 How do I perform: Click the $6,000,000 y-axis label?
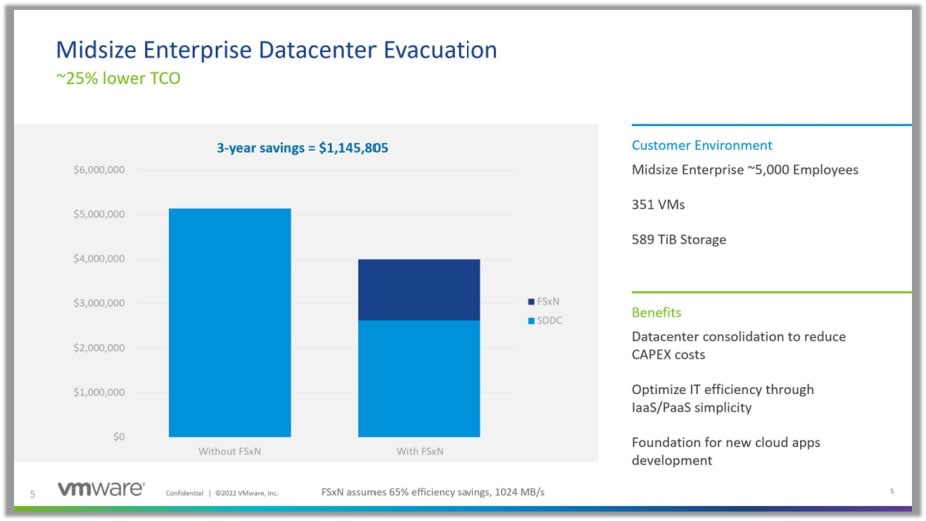click(98, 170)
